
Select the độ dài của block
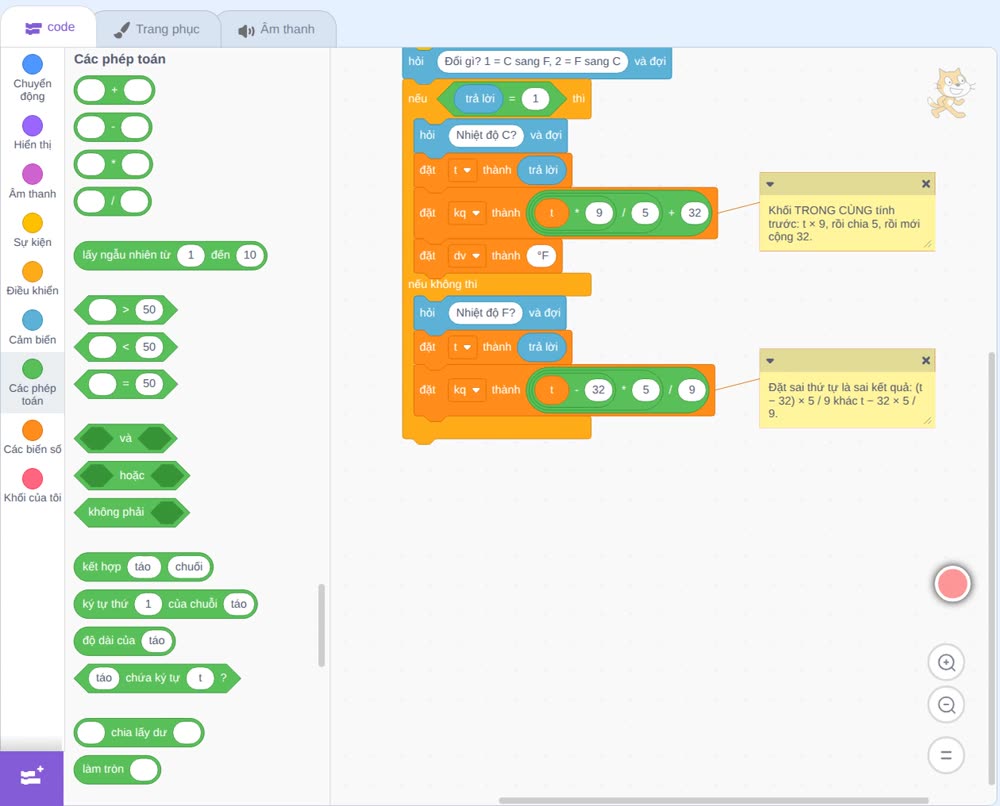click(124, 641)
